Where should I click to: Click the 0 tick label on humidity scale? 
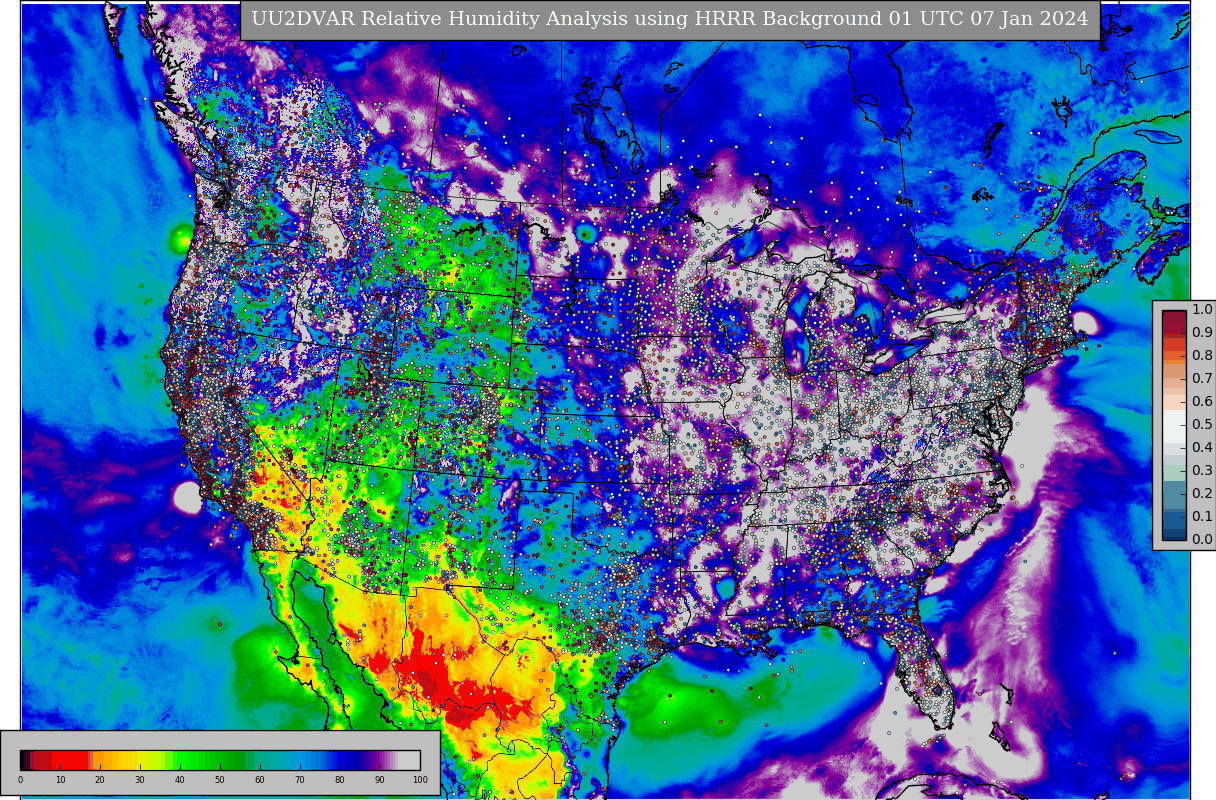(x=20, y=780)
